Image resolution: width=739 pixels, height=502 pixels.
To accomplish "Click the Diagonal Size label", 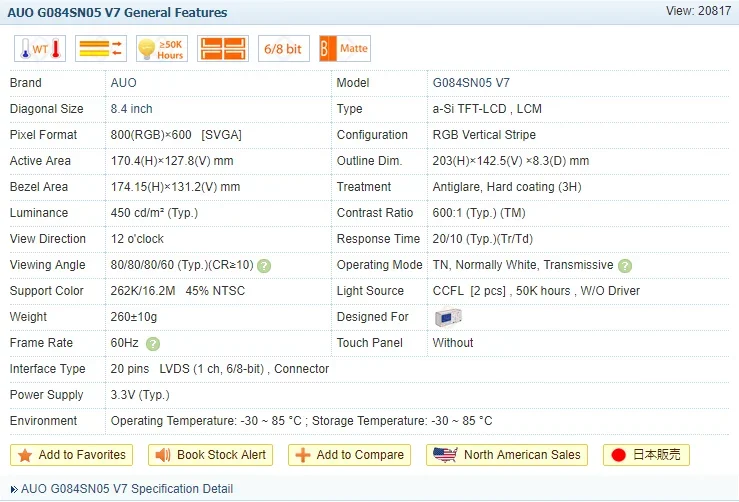I will 47,109.
